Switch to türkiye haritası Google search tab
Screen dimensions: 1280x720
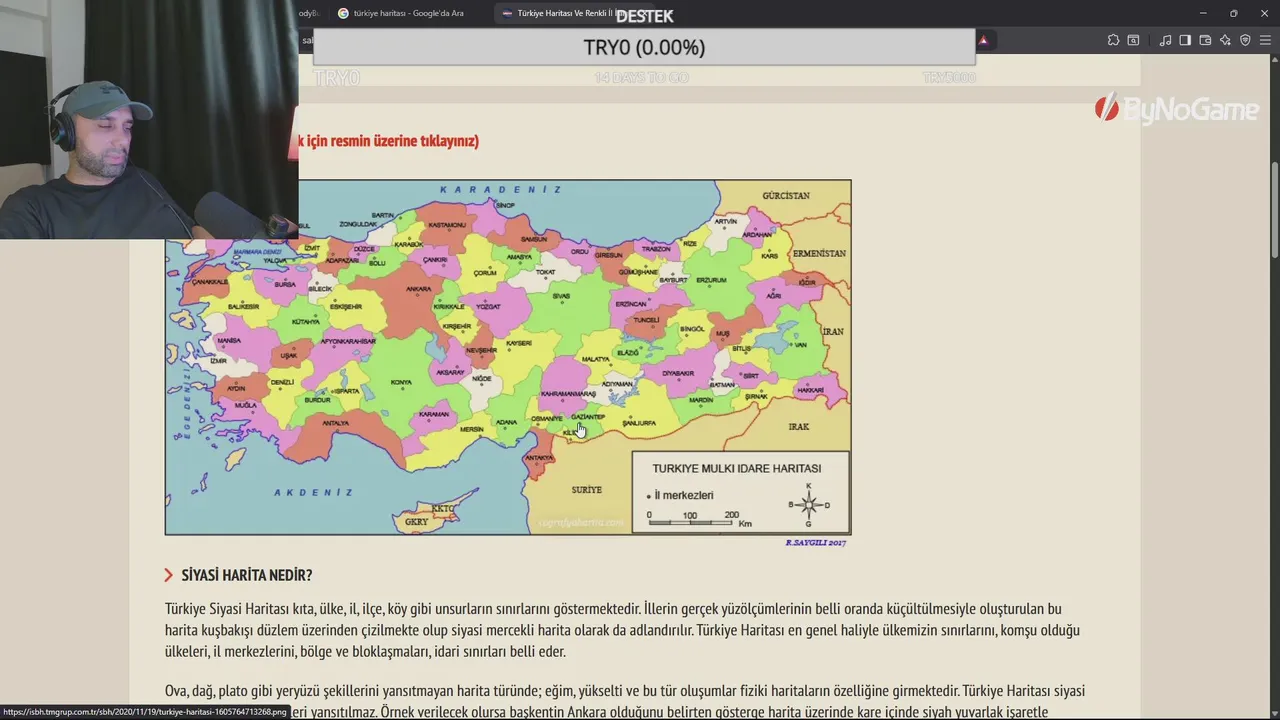coord(408,13)
